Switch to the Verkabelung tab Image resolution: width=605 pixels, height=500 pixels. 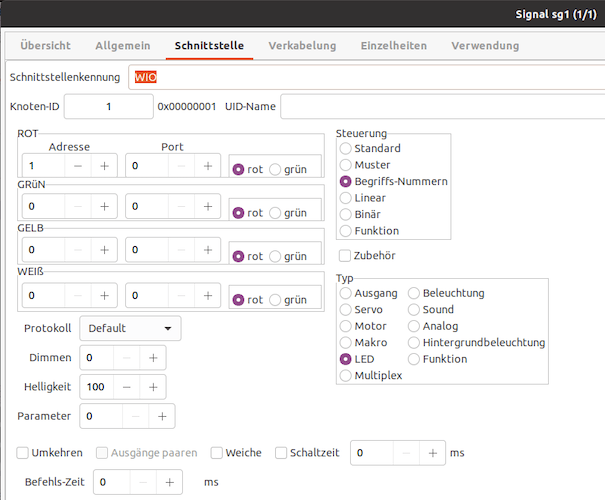tap(302, 46)
